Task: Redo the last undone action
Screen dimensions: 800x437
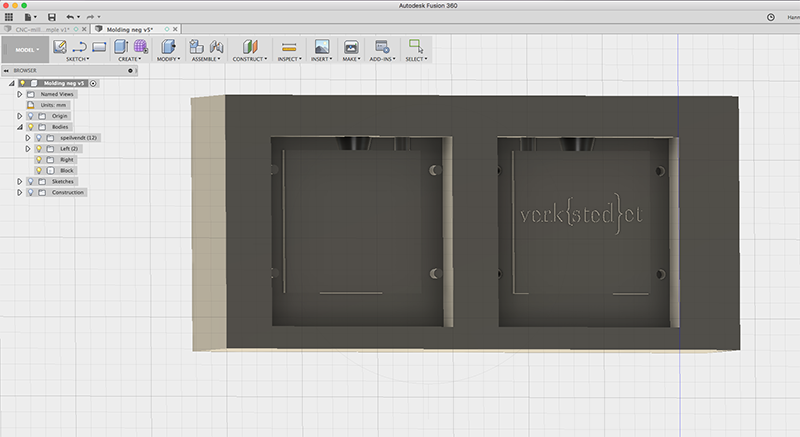Action: [90, 17]
